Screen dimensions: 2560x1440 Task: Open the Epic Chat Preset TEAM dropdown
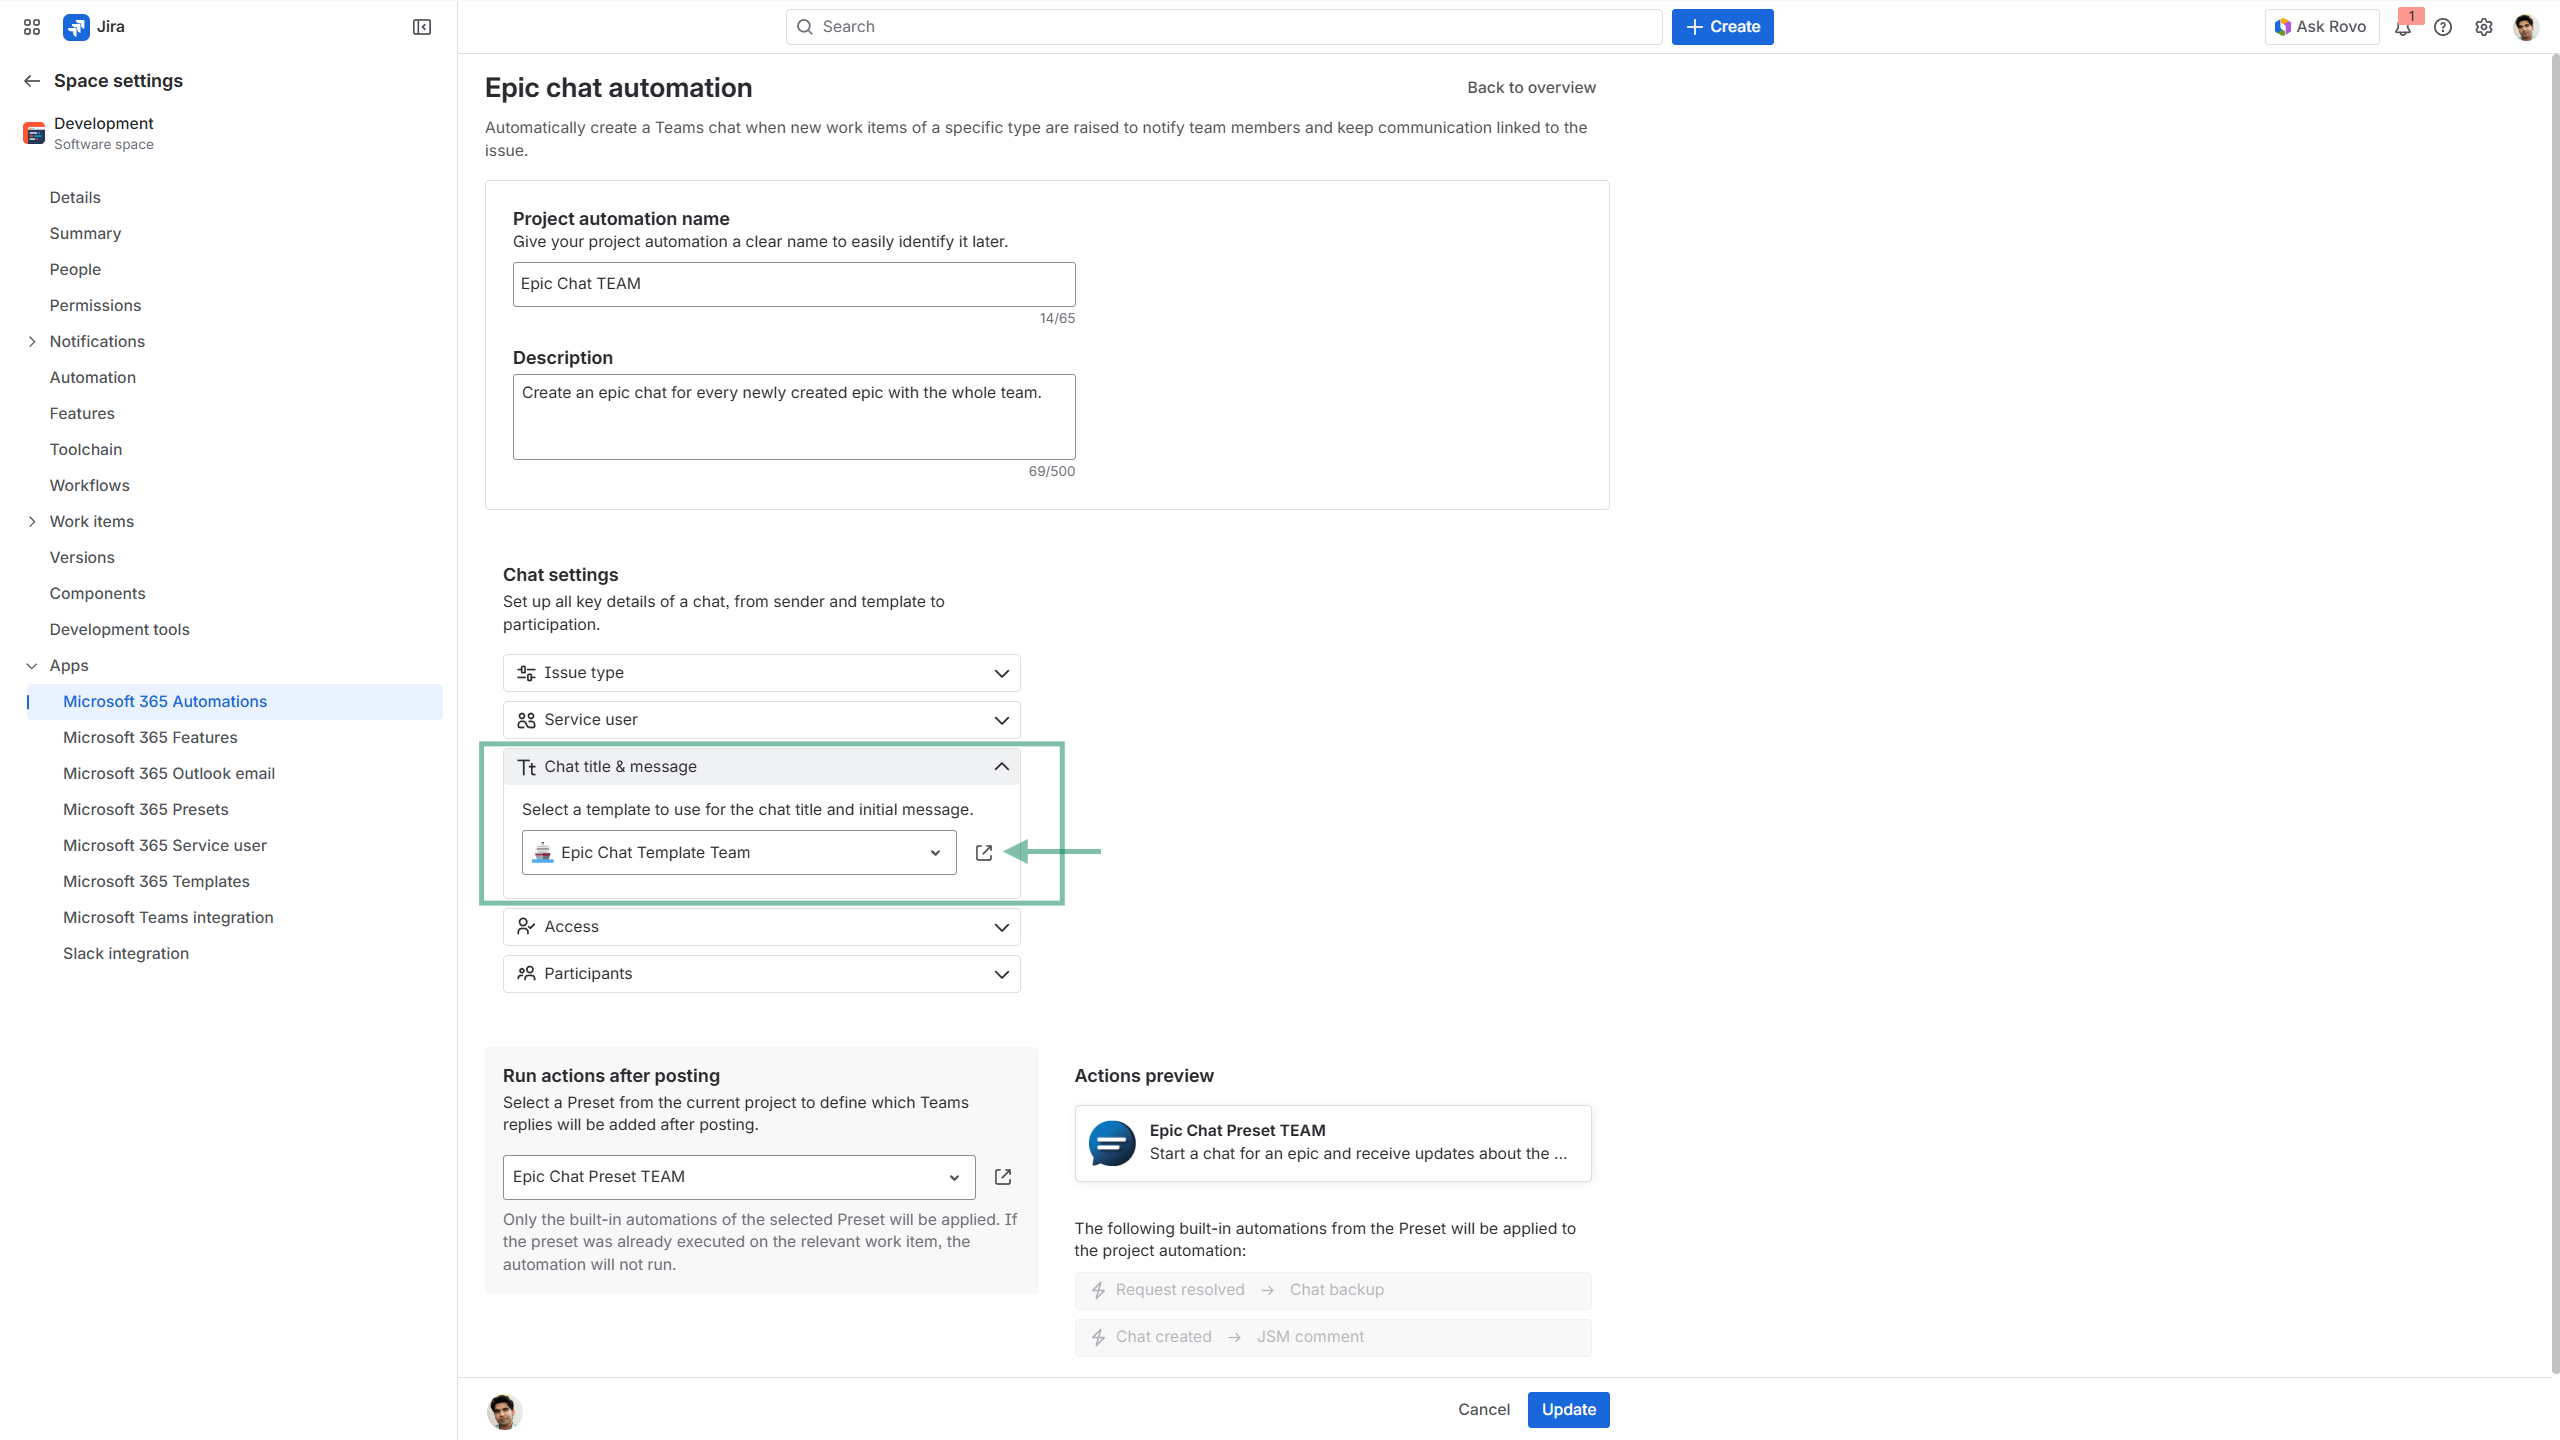point(738,1177)
